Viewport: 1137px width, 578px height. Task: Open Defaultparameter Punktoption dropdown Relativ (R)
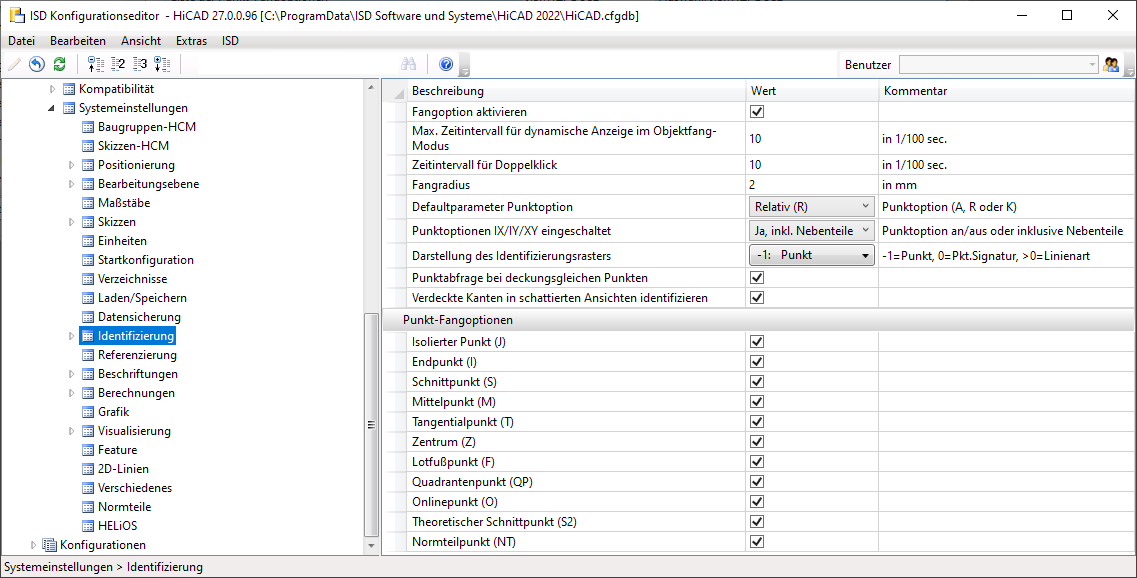[x=811, y=207]
